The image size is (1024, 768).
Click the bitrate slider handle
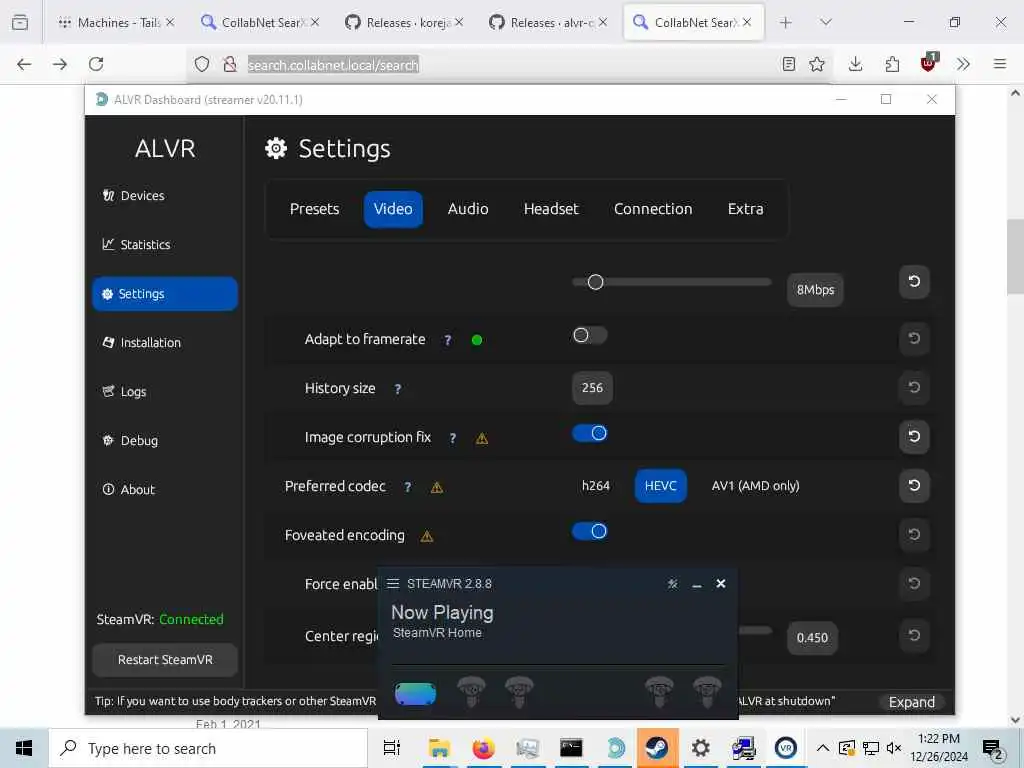tap(595, 282)
